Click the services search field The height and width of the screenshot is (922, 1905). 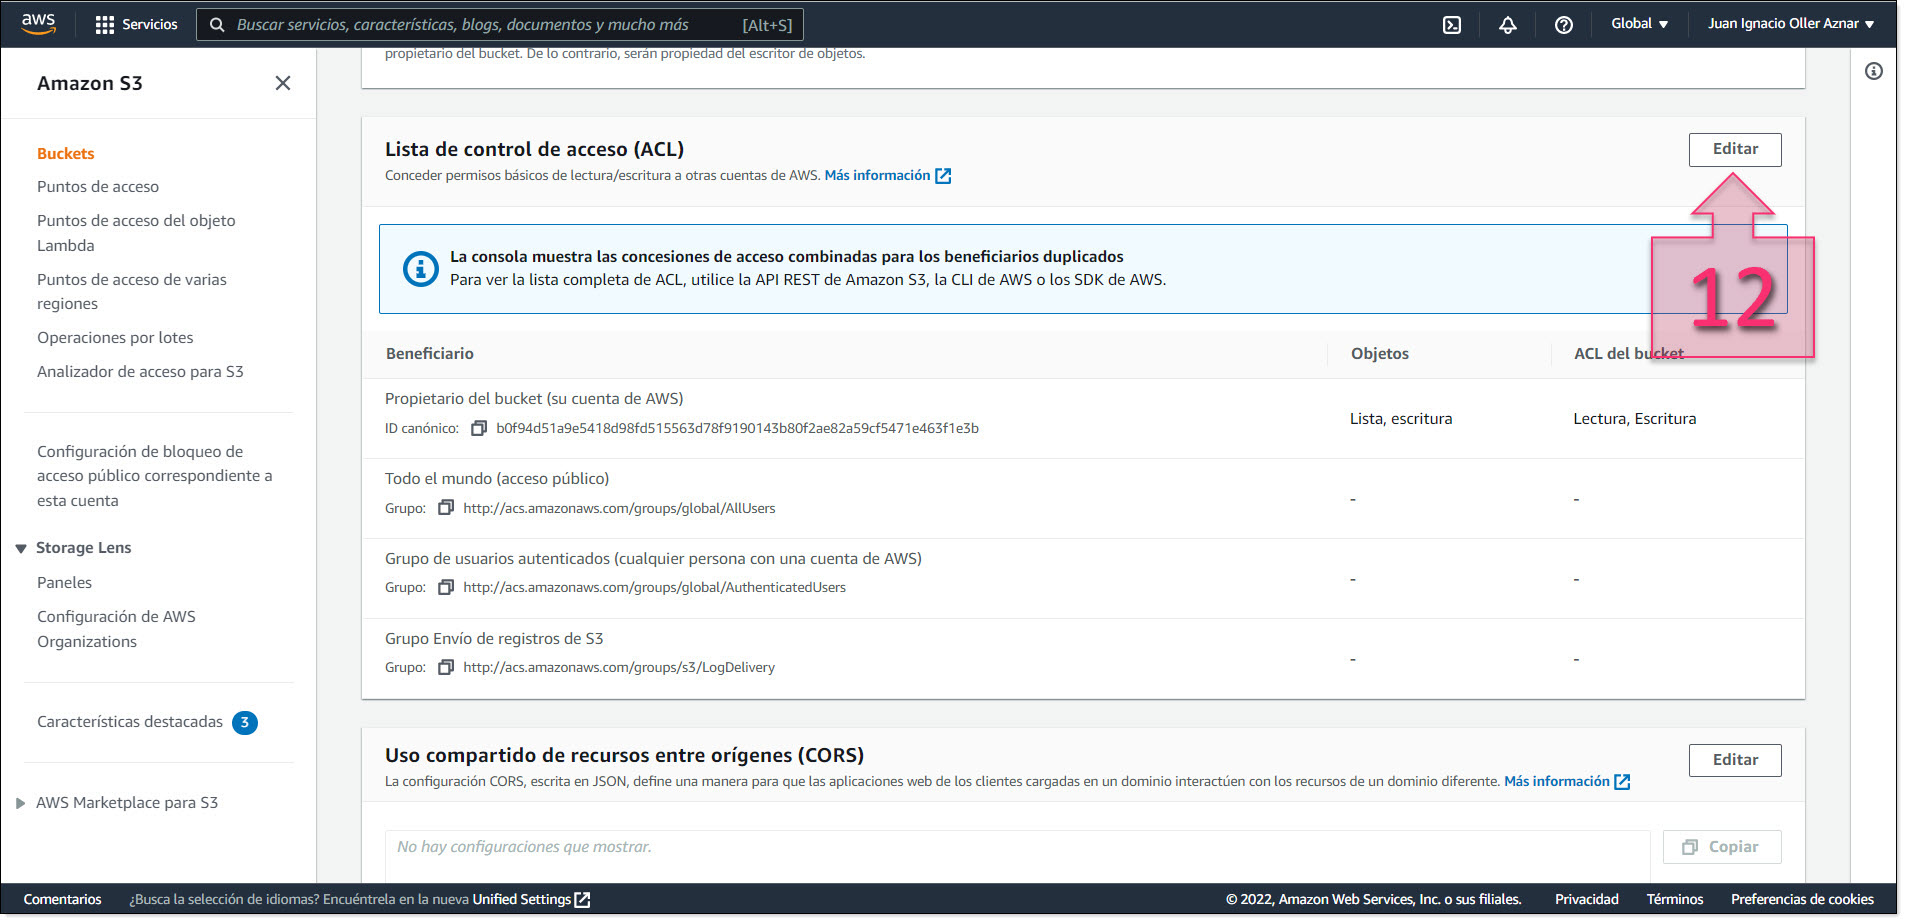[500, 24]
